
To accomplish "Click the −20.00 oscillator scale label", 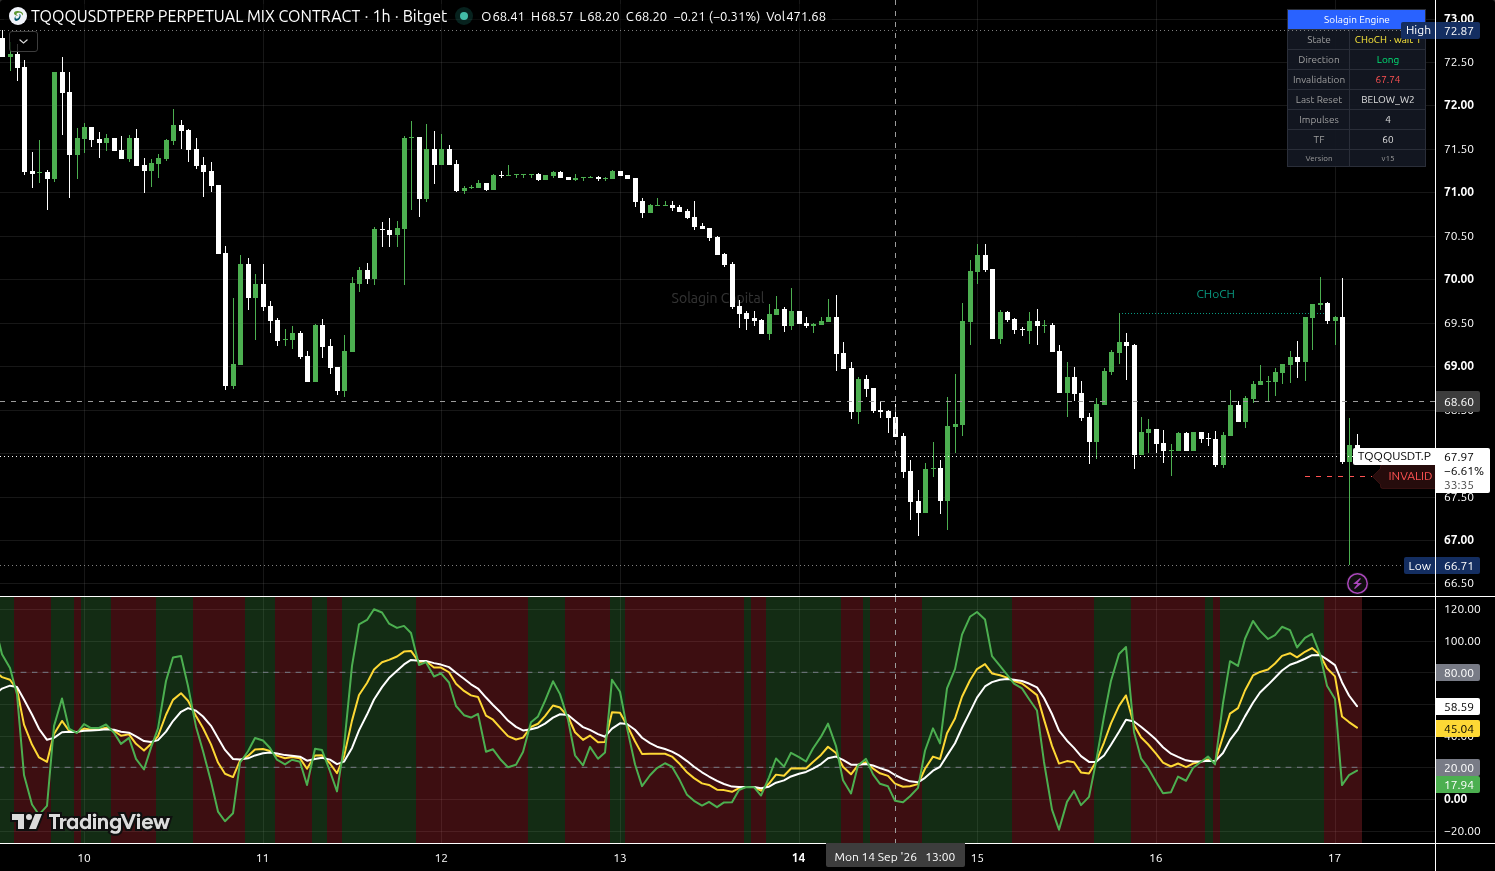I will click(x=1461, y=831).
